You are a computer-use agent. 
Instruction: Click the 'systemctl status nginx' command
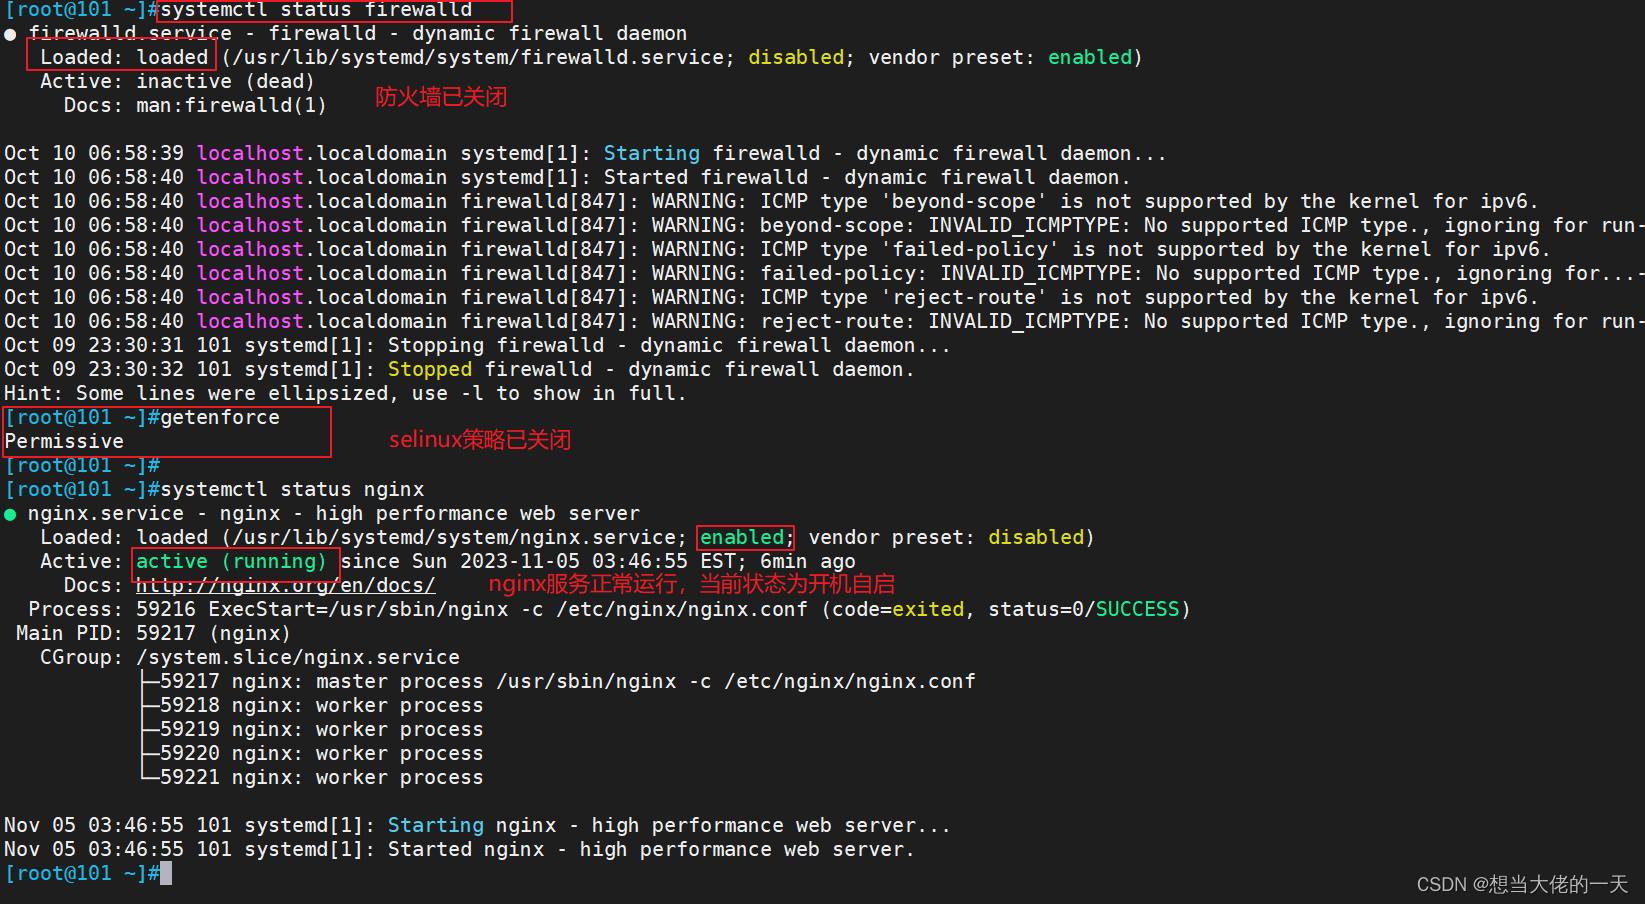coord(292,489)
